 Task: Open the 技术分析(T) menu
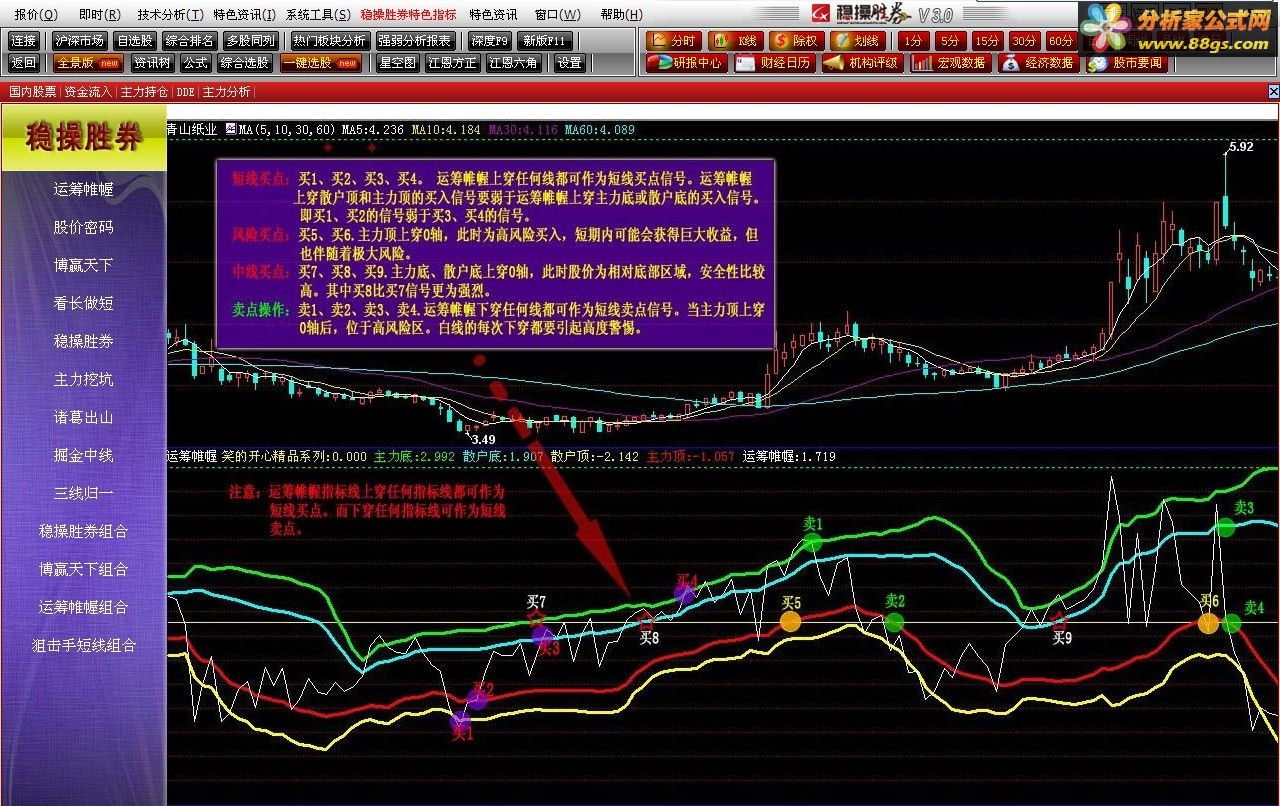click(170, 14)
